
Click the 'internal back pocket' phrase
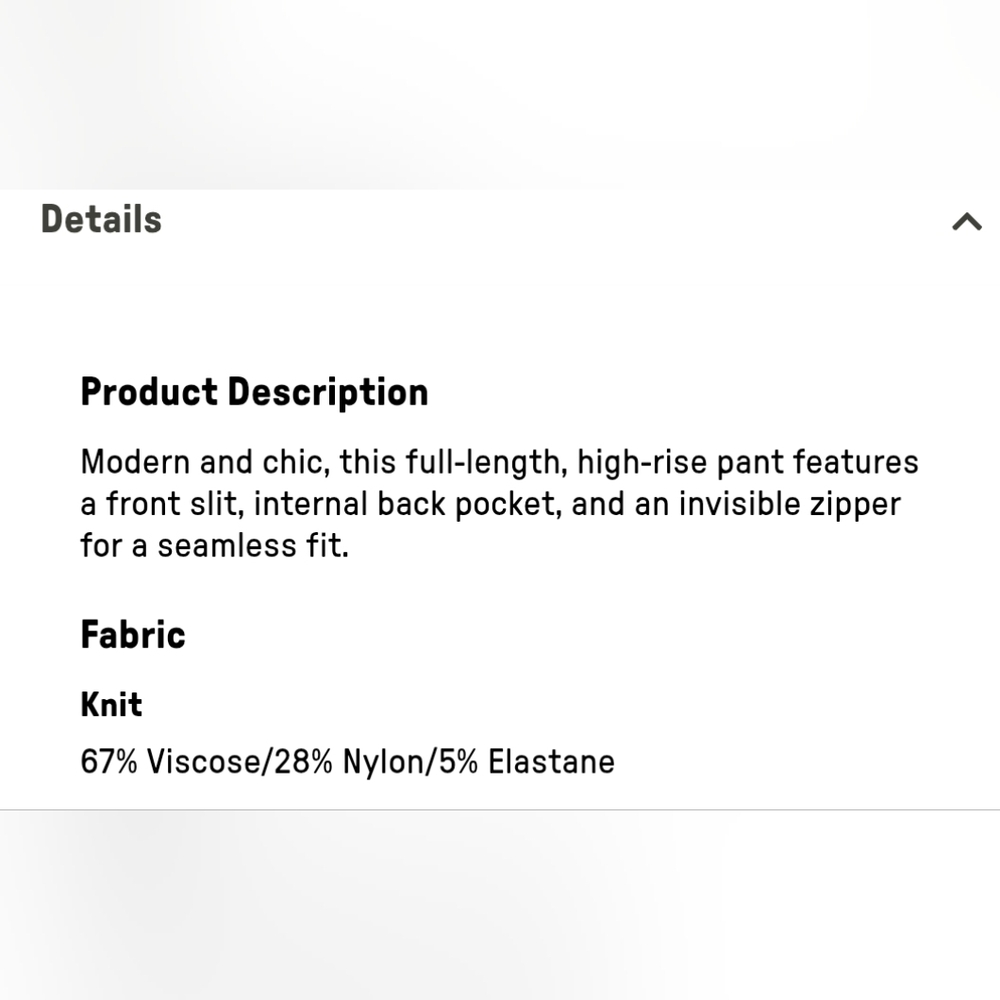407,504
